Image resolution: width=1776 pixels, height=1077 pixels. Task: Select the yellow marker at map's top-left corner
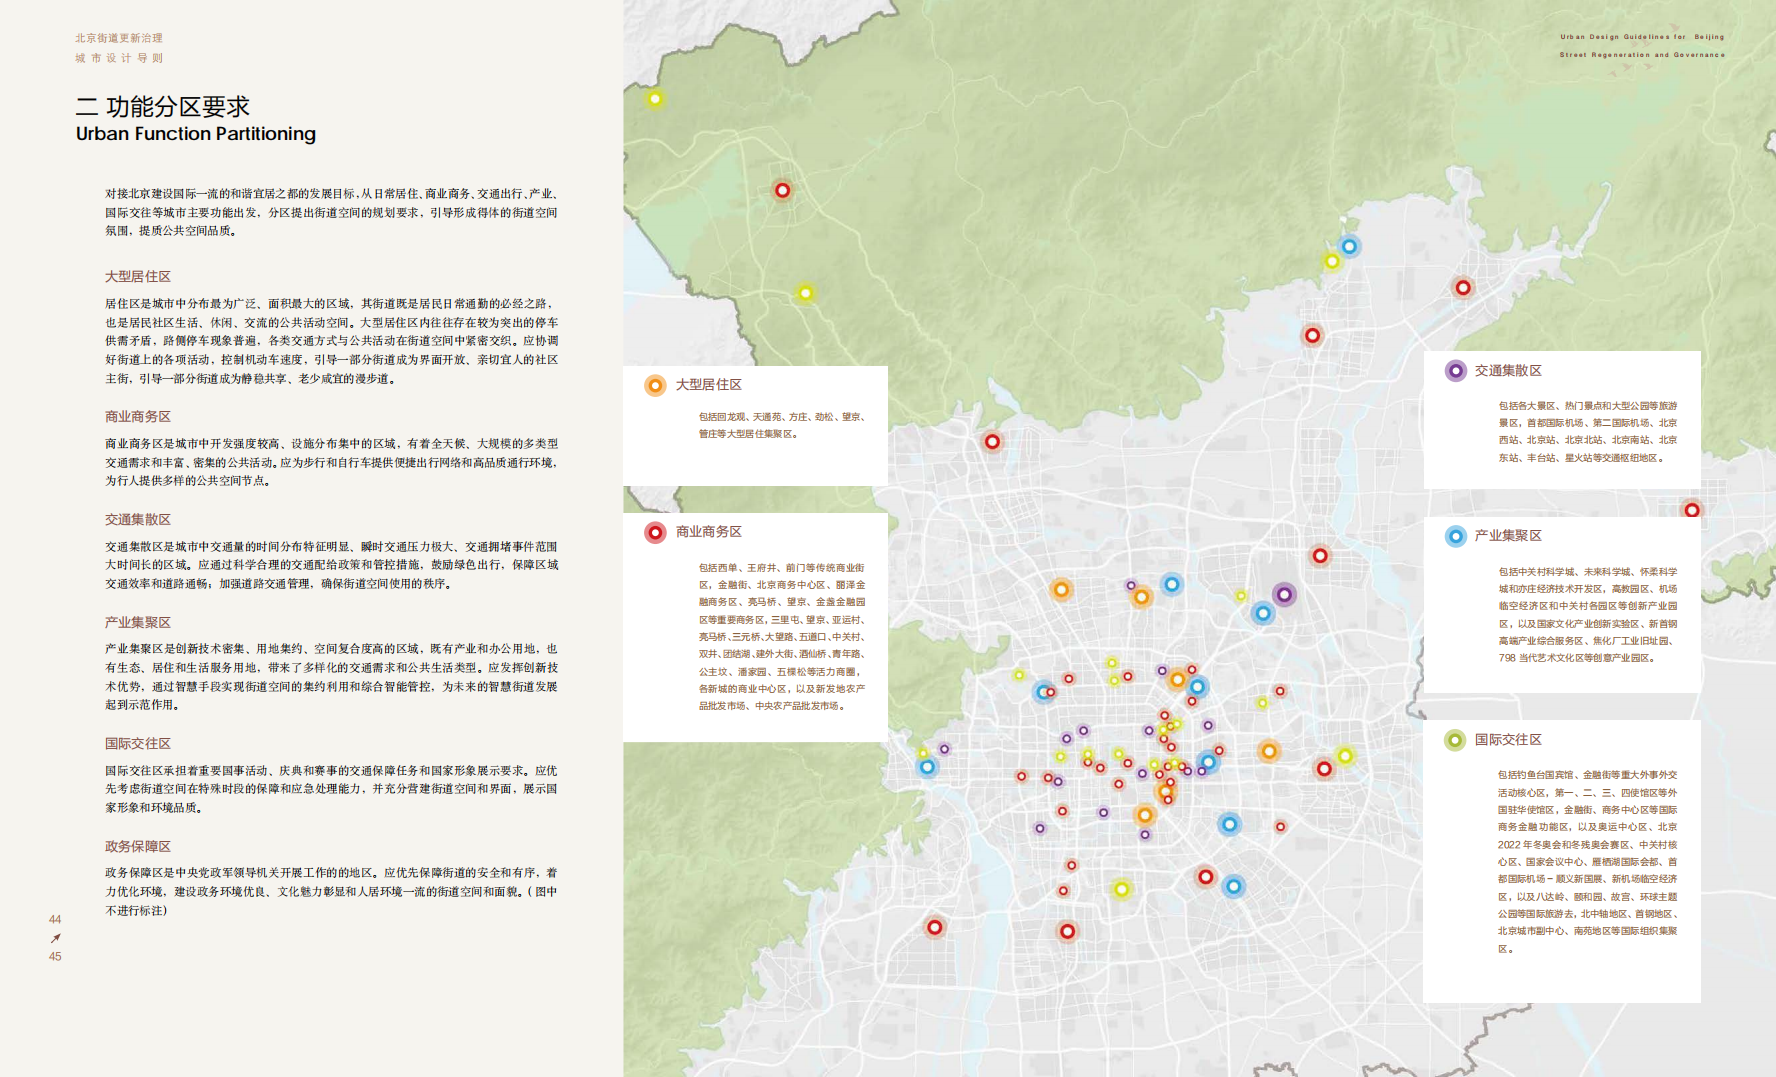tap(655, 99)
